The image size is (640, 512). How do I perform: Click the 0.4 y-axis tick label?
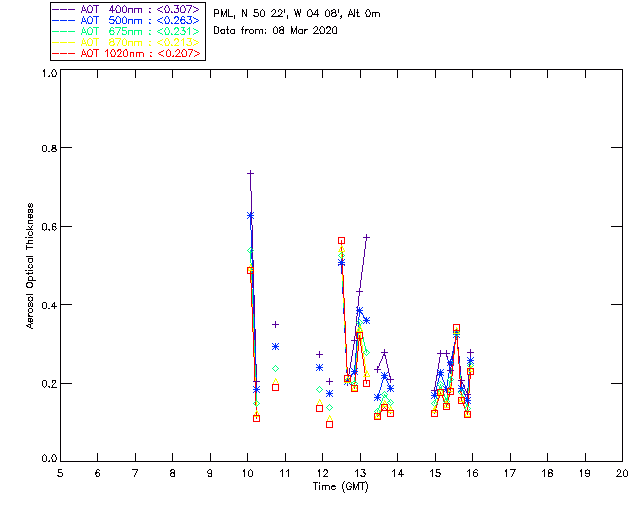click(49, 305)
